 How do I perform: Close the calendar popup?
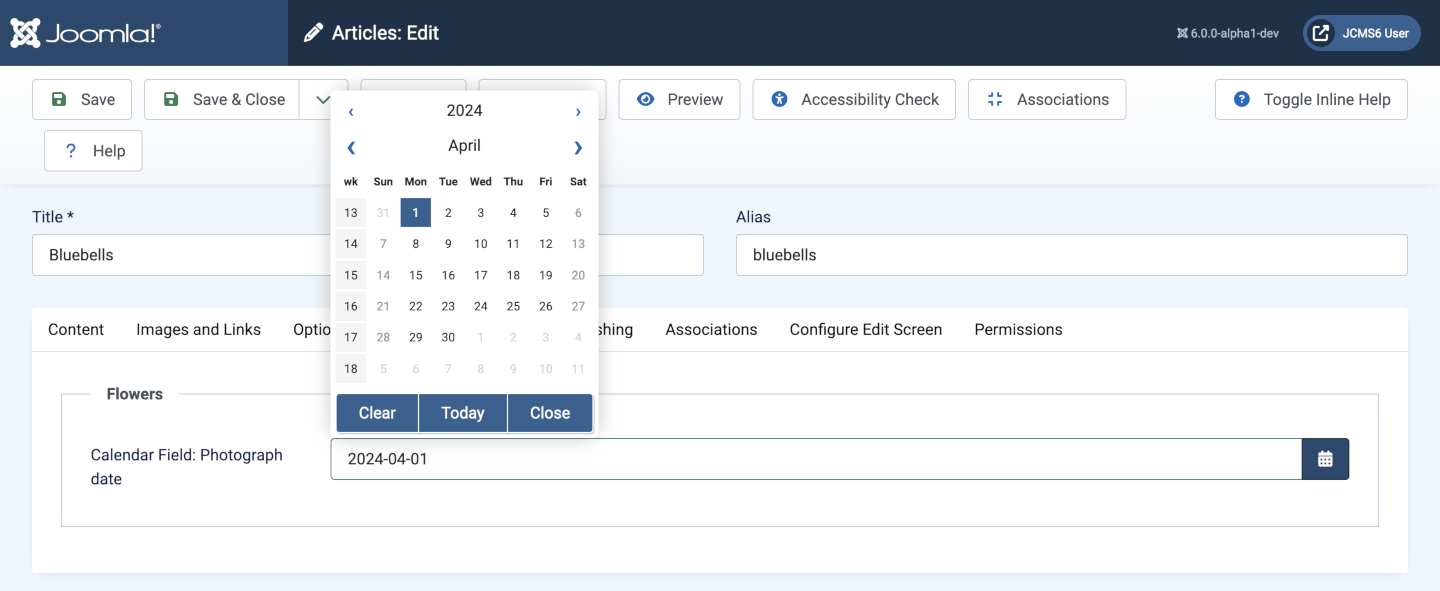[549, 412]
